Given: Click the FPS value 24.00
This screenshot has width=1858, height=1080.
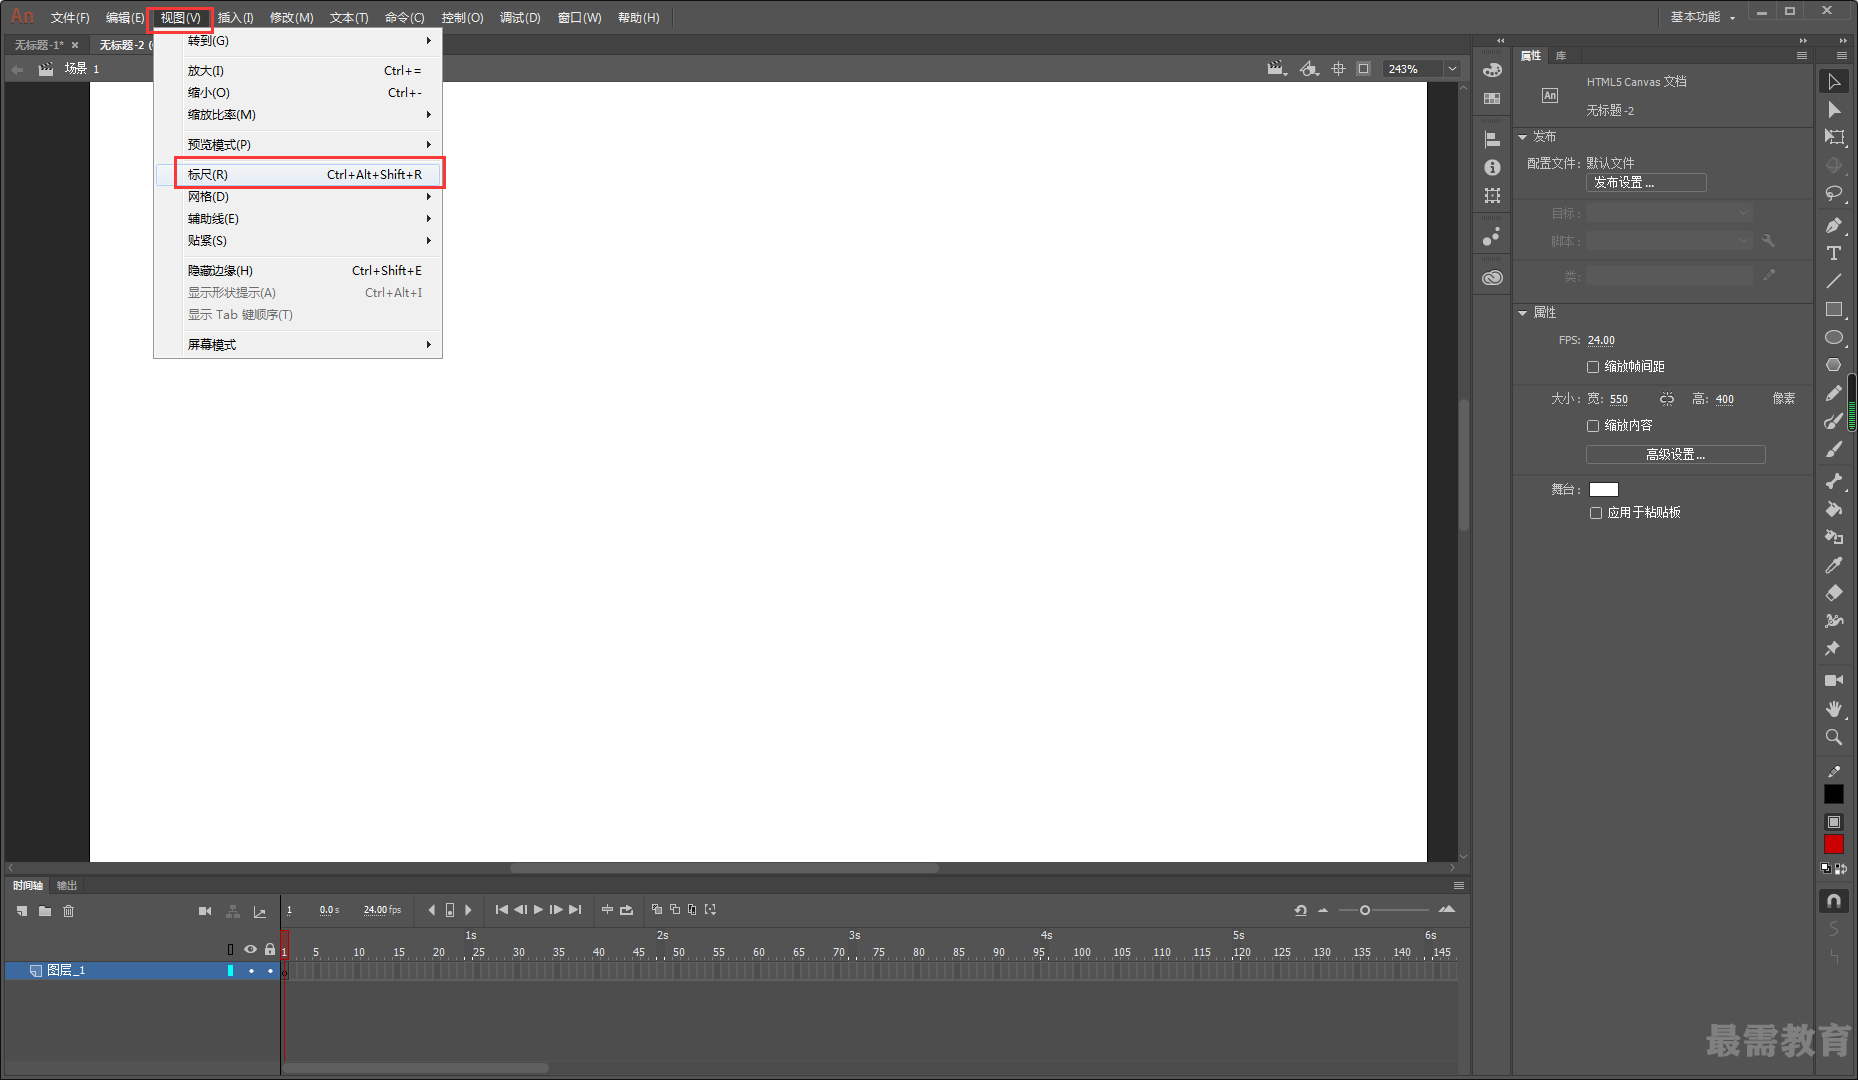Looking at the screenshot, I should [1601, 341].
